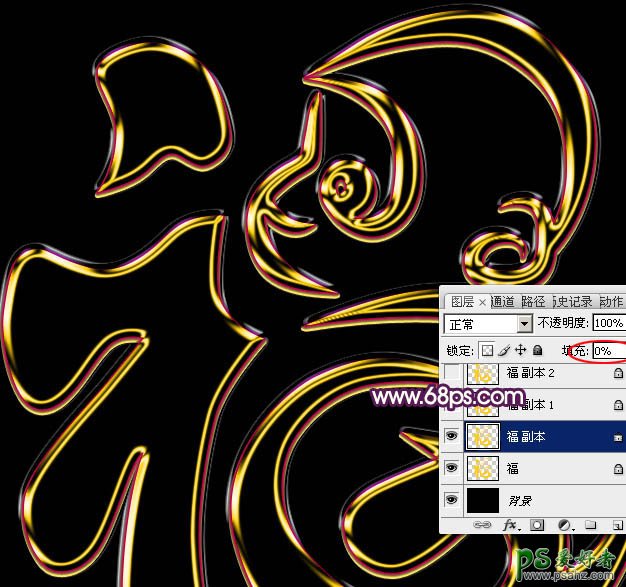Enable lock image pixels brush icon

(503, 351)
